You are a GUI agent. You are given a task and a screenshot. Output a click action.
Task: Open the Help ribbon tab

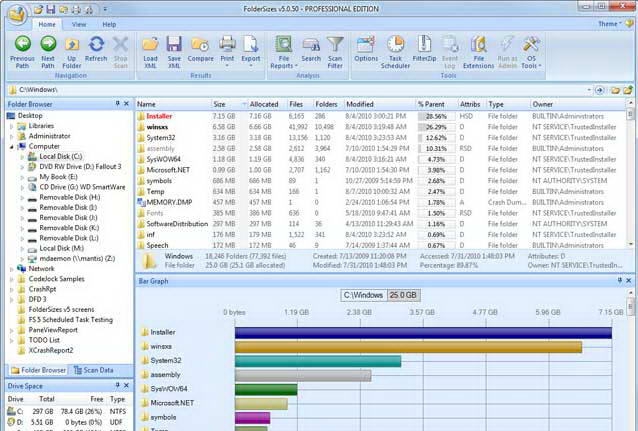point(109,24)
